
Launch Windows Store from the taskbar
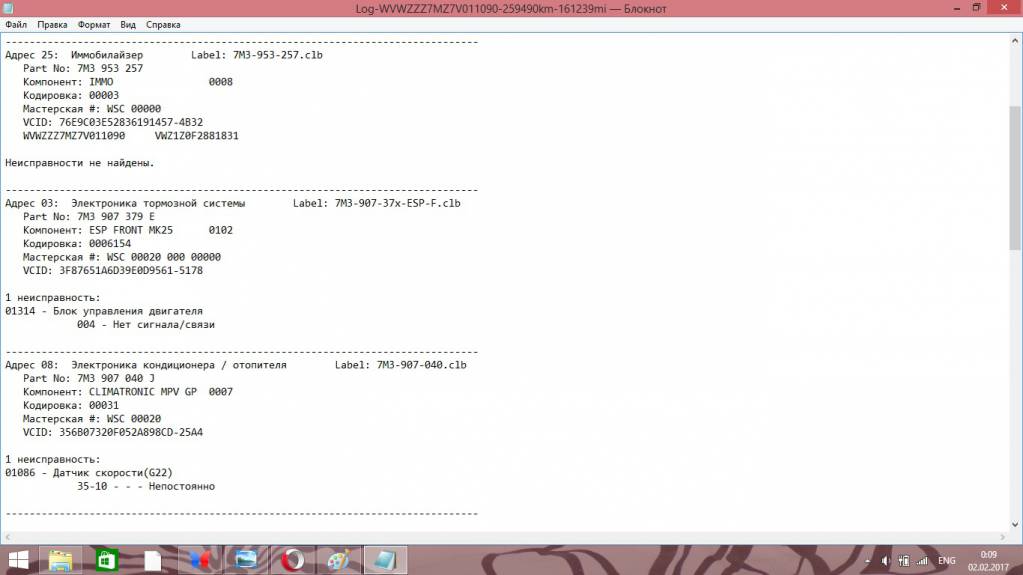point(106,560)
